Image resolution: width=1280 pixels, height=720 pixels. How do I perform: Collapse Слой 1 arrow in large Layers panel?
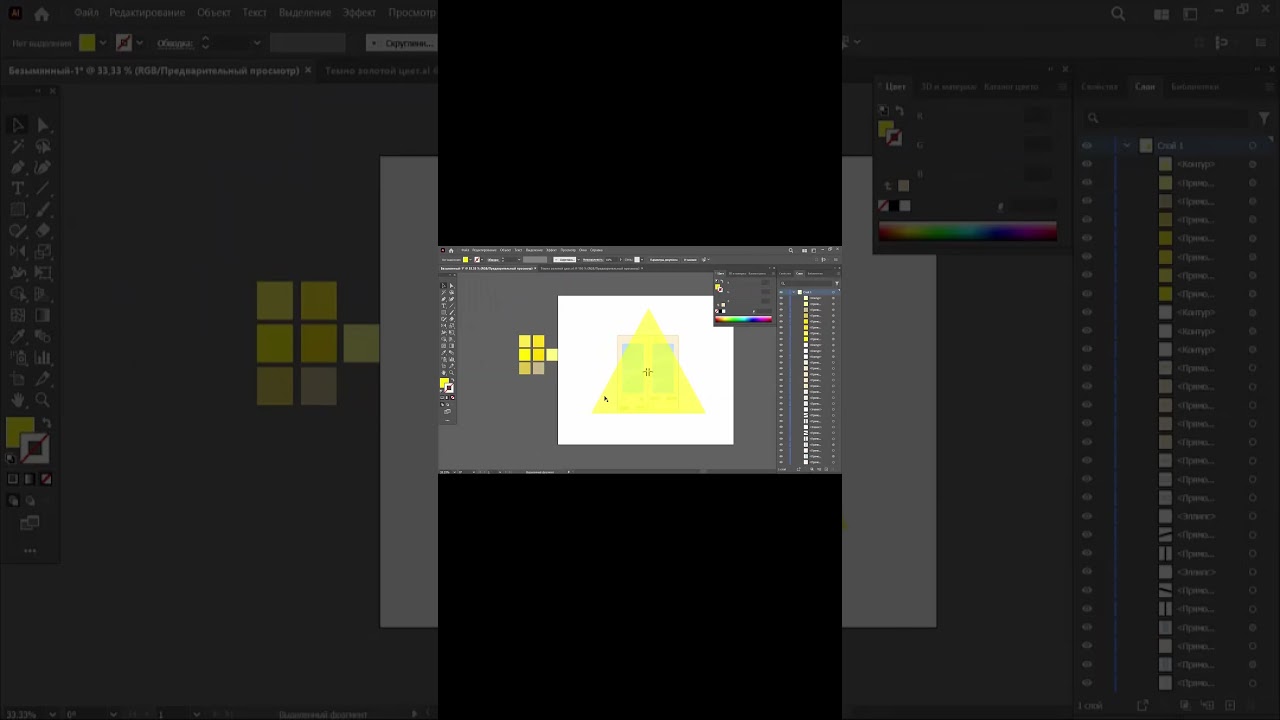click(1127, 146)
